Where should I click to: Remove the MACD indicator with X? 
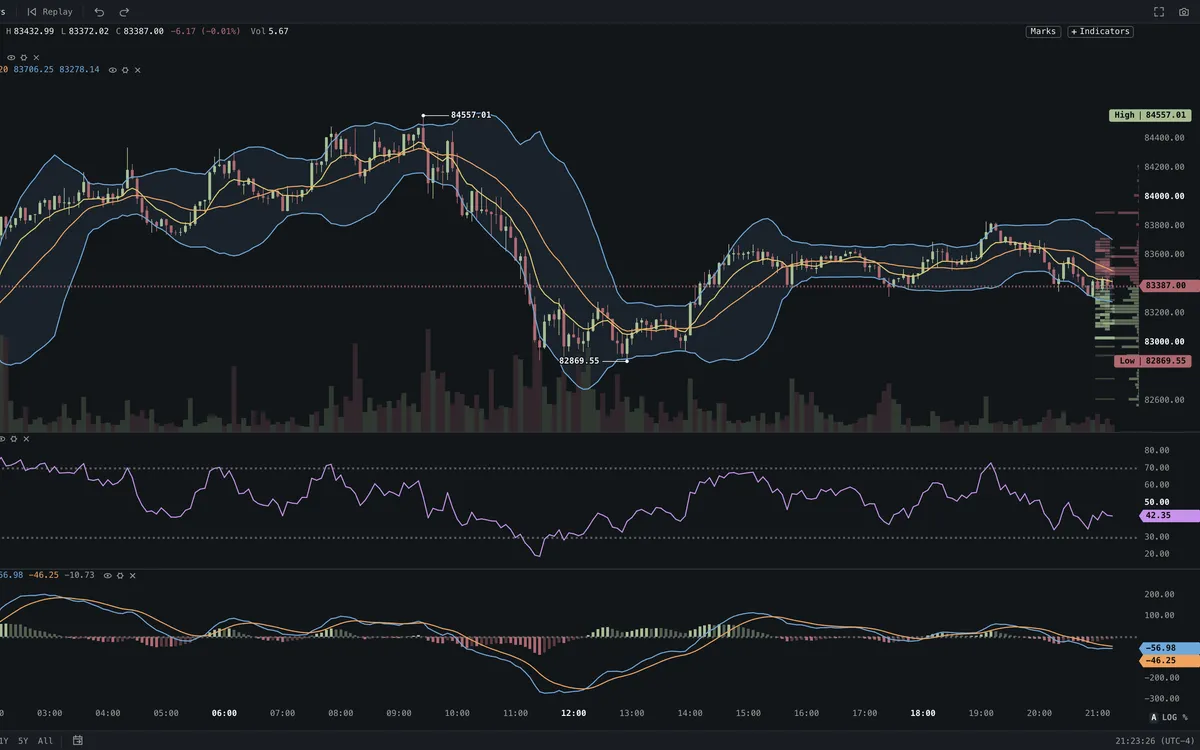132,575
